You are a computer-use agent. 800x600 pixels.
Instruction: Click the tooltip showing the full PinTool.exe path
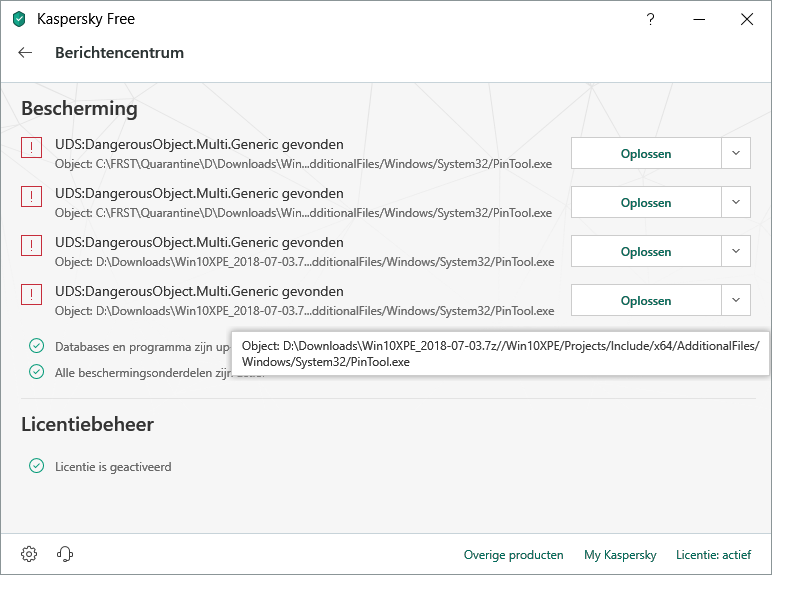(500, 354)
